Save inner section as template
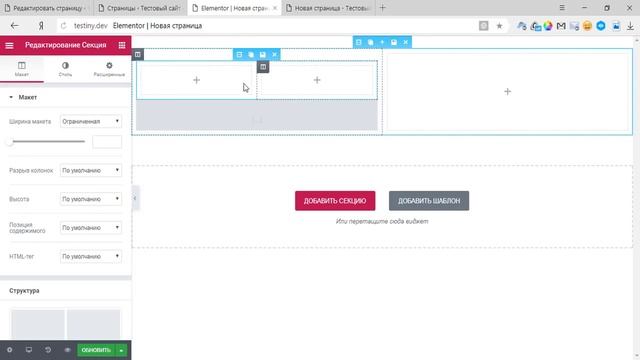 263,54
